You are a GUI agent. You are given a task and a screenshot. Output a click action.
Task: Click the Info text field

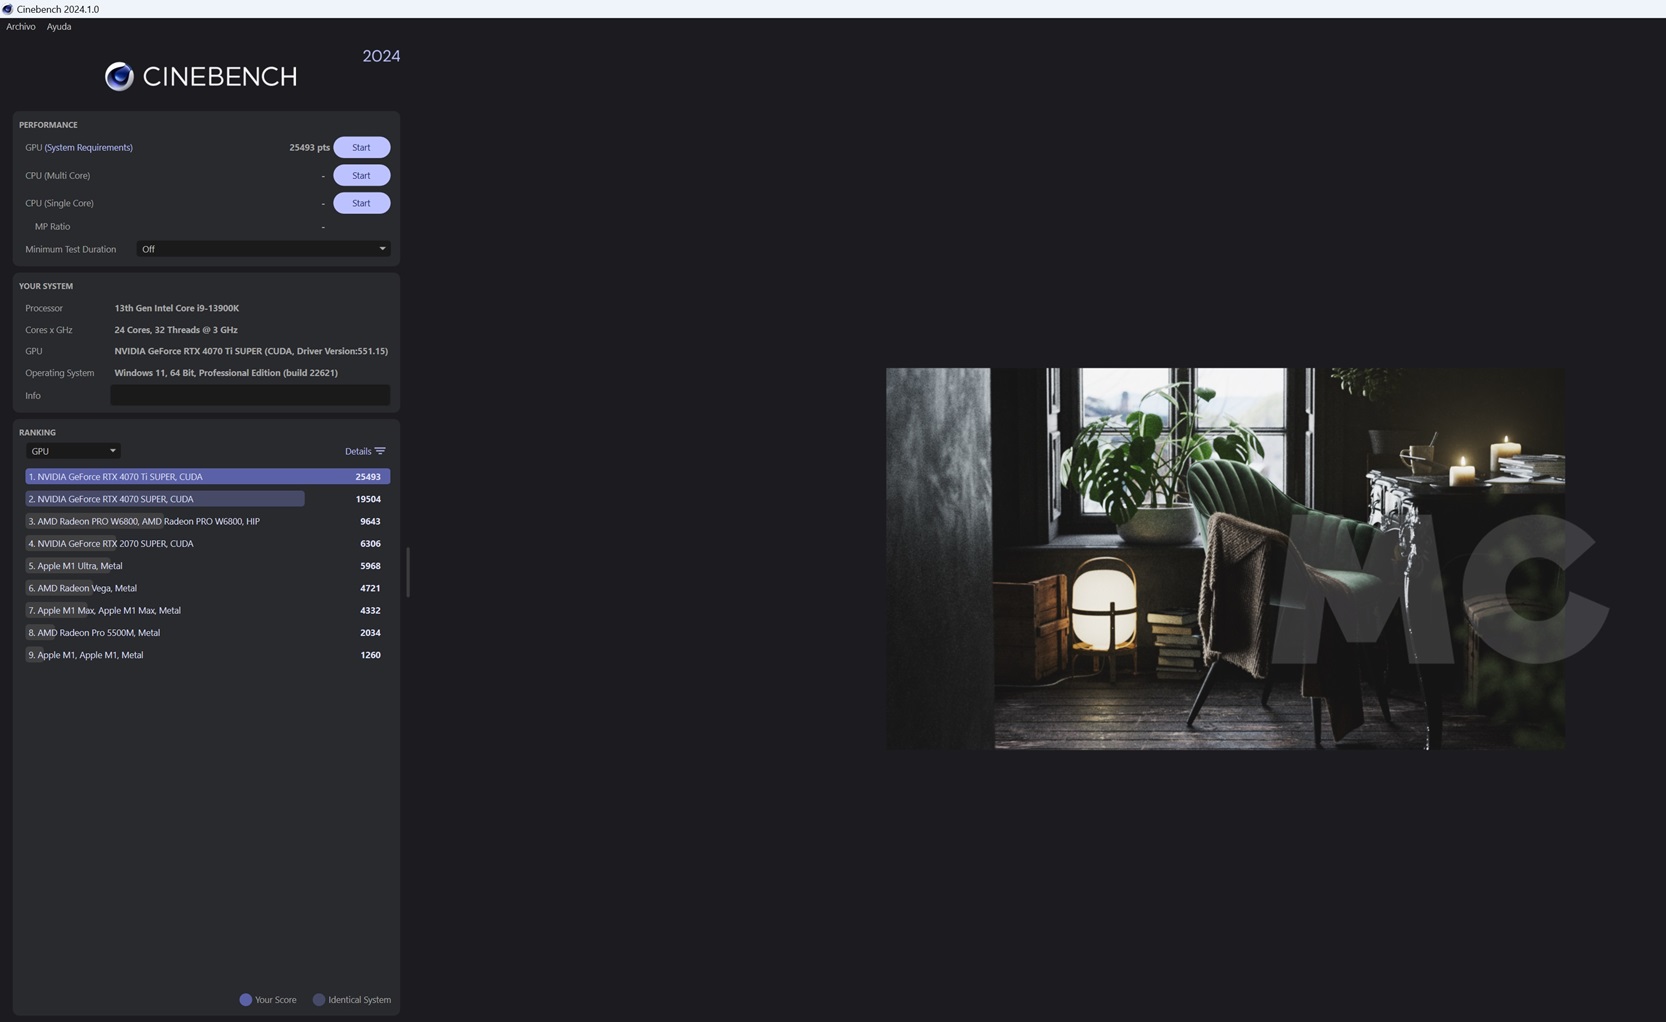point(250,395)
